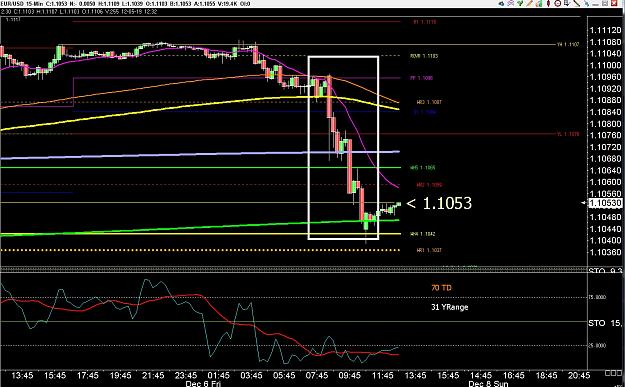Image resolution: width=625 pixels, height=387 pixels.
Task: Click the 1.11000 price axis label
Action: tap(605, 65)
